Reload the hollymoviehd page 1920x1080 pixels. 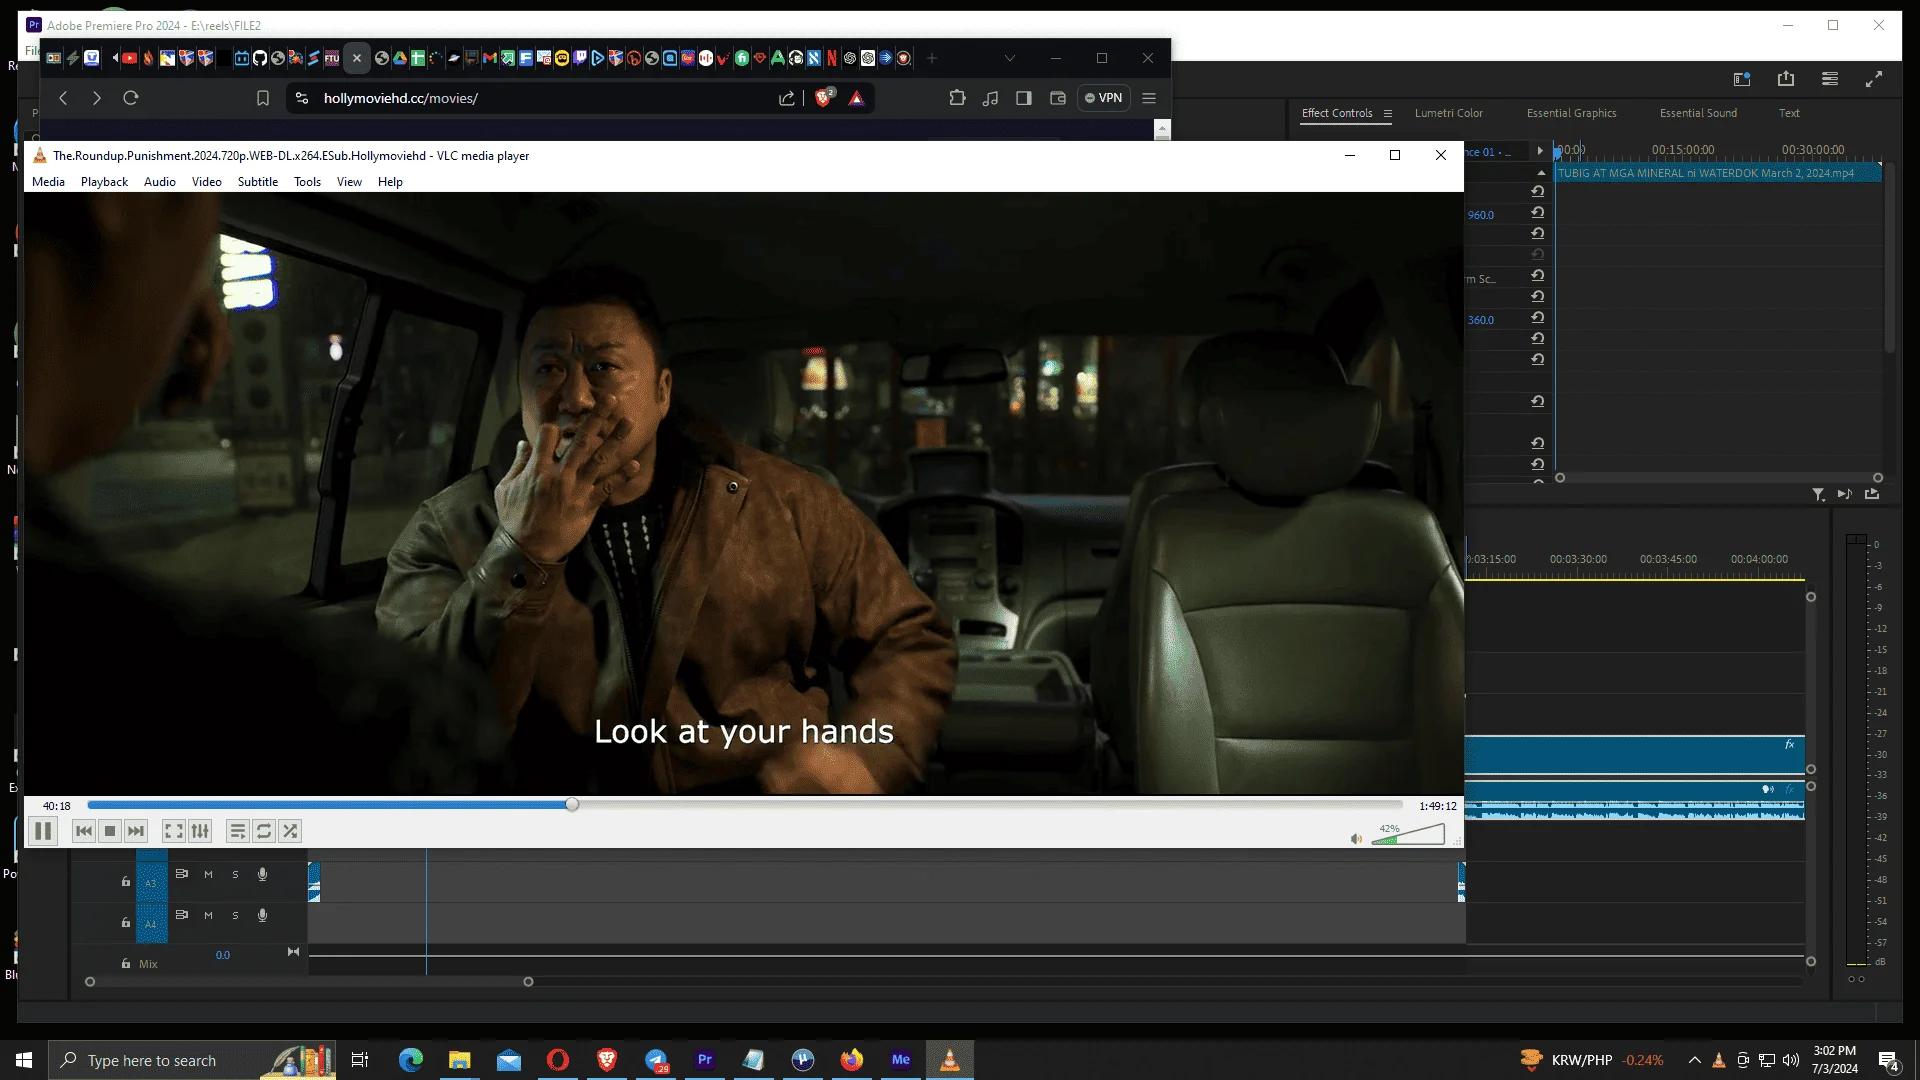pos(130,98)
